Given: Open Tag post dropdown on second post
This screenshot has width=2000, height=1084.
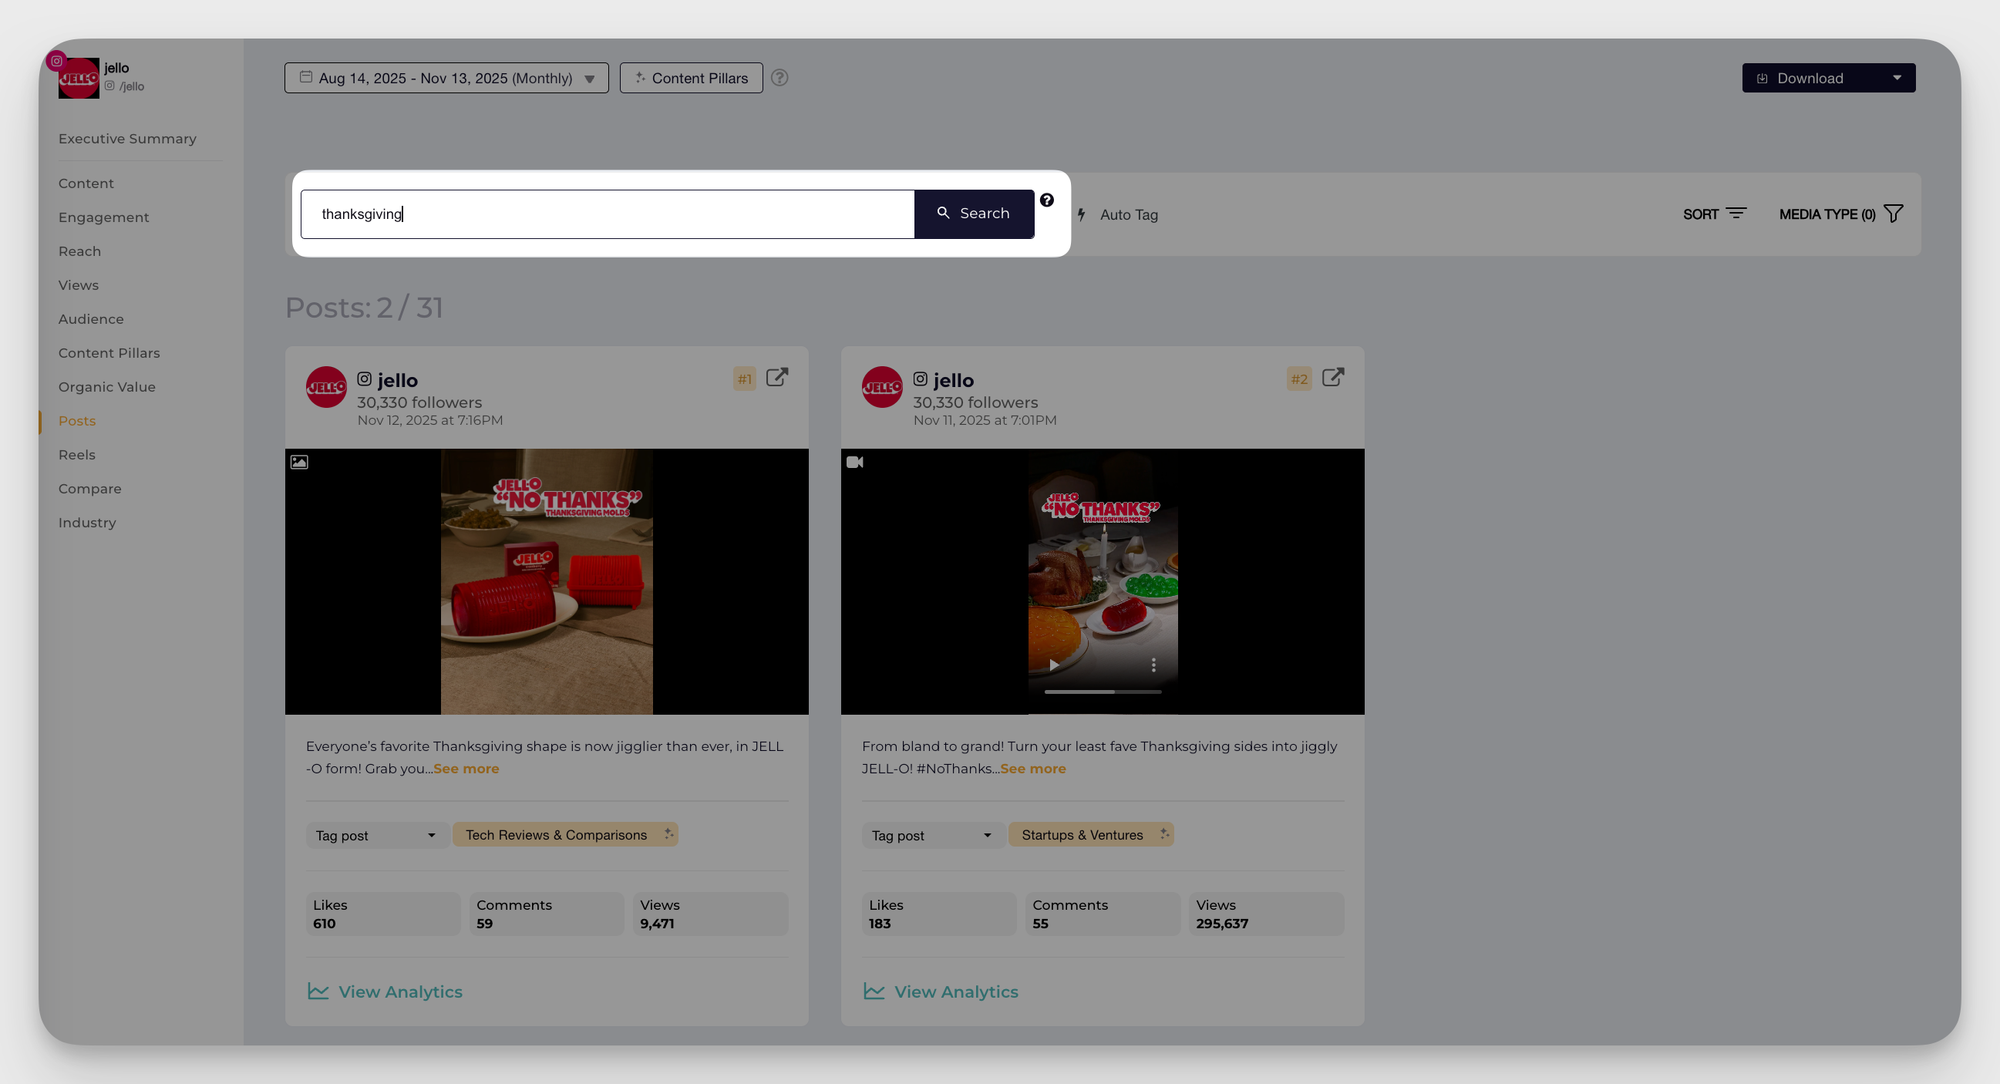Looking at the screenshot, I should point(932,835).
